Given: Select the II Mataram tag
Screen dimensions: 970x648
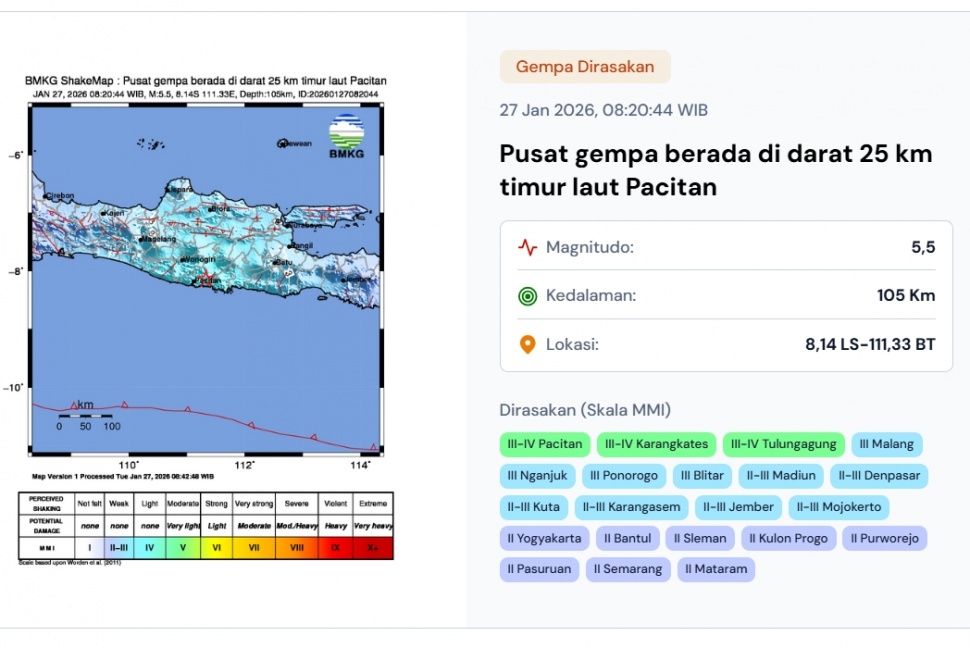Looking at the screenshot, I should tap(716, 569).
